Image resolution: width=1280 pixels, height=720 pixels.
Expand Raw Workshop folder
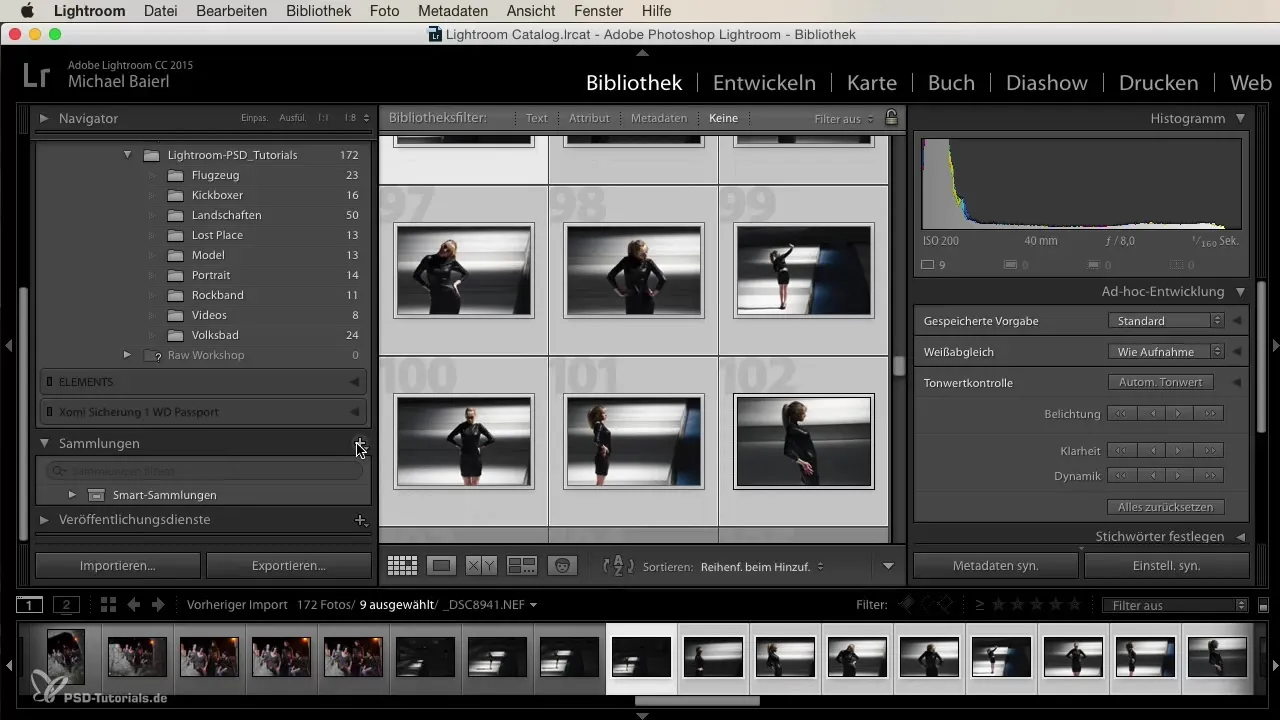127,355
